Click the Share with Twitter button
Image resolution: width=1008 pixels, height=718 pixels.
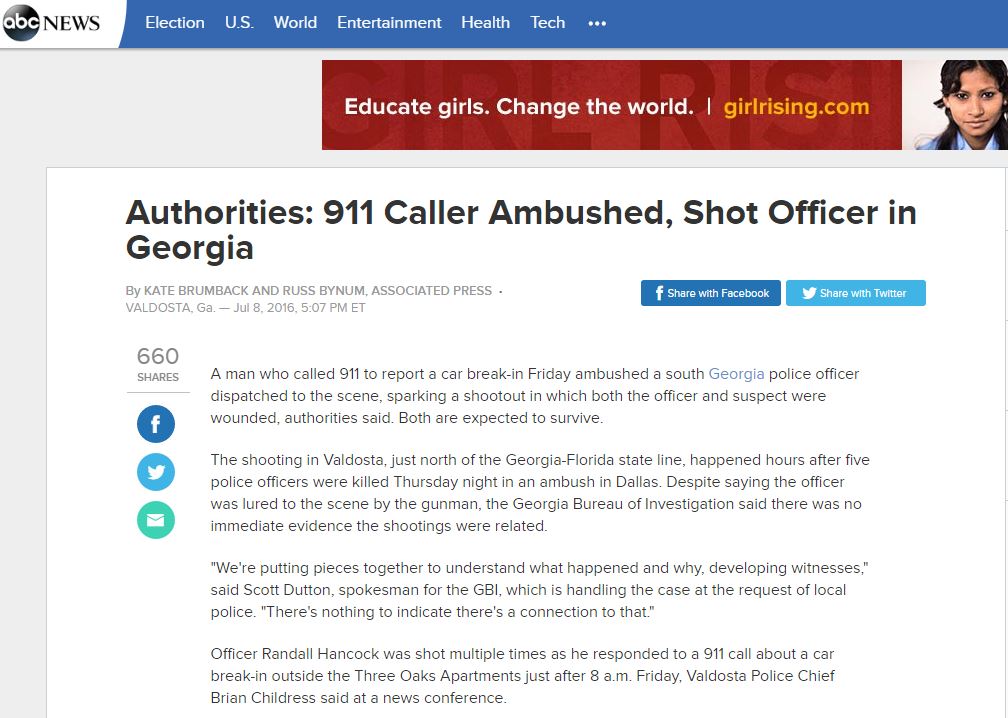coord(856,293)
